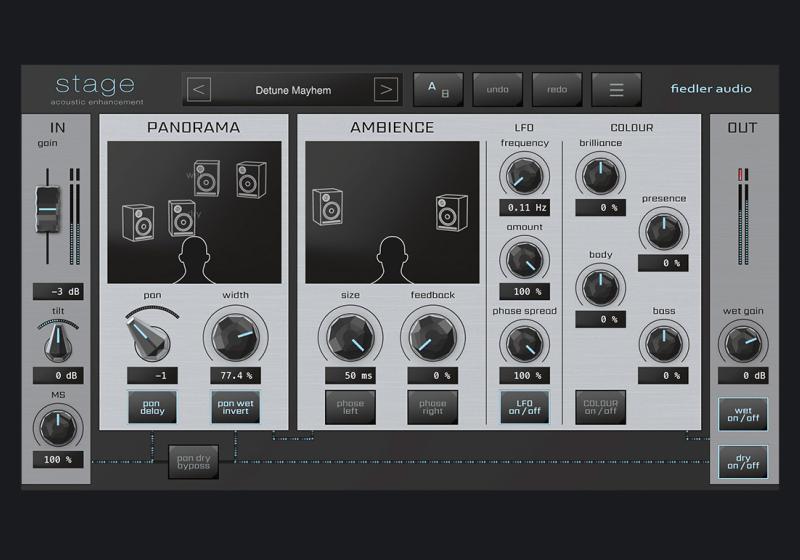
Task: Toggle wet on/off
Action: pyautogui.click(x=743, y=414)
